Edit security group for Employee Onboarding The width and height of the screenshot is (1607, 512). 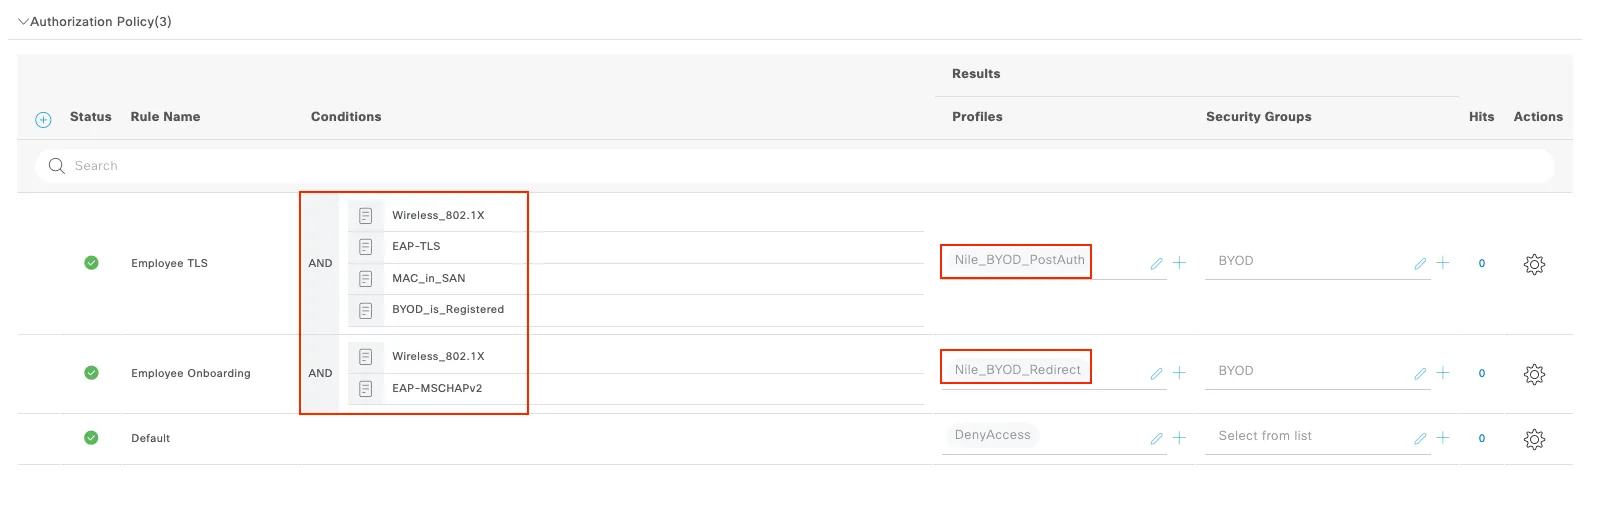coord(1420,374)
